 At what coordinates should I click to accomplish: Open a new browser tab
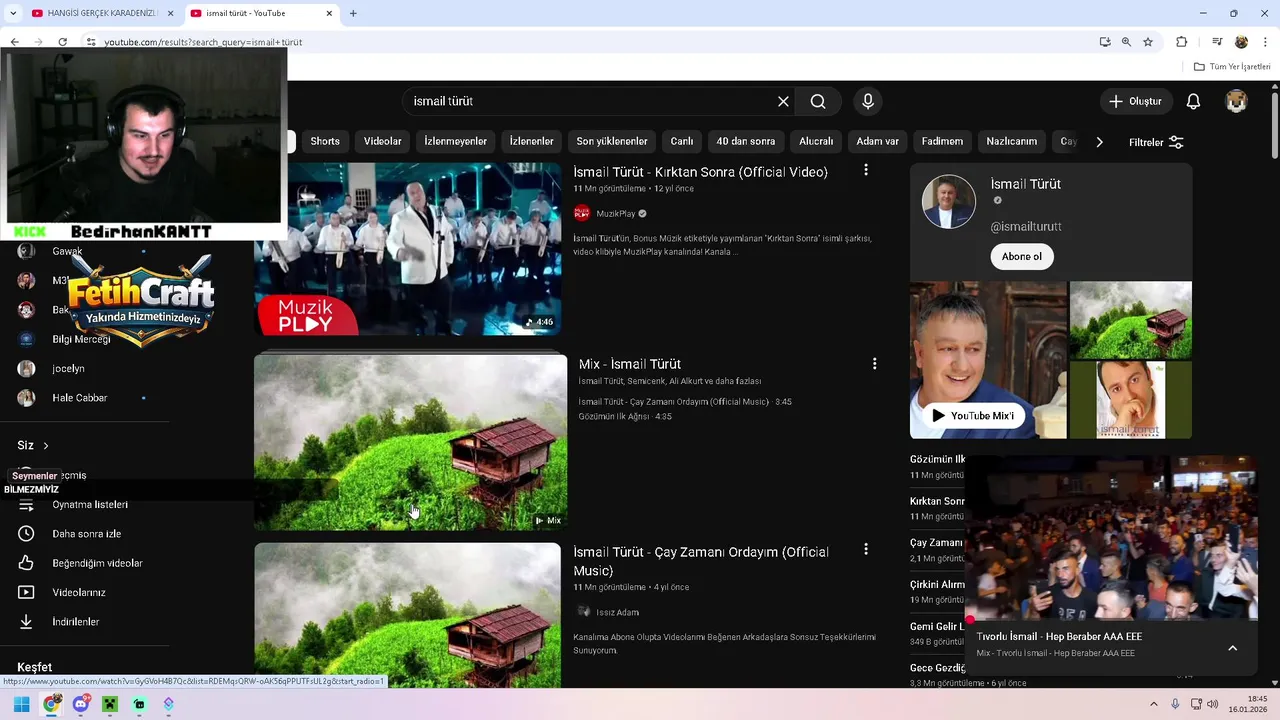tap(353, 13)
